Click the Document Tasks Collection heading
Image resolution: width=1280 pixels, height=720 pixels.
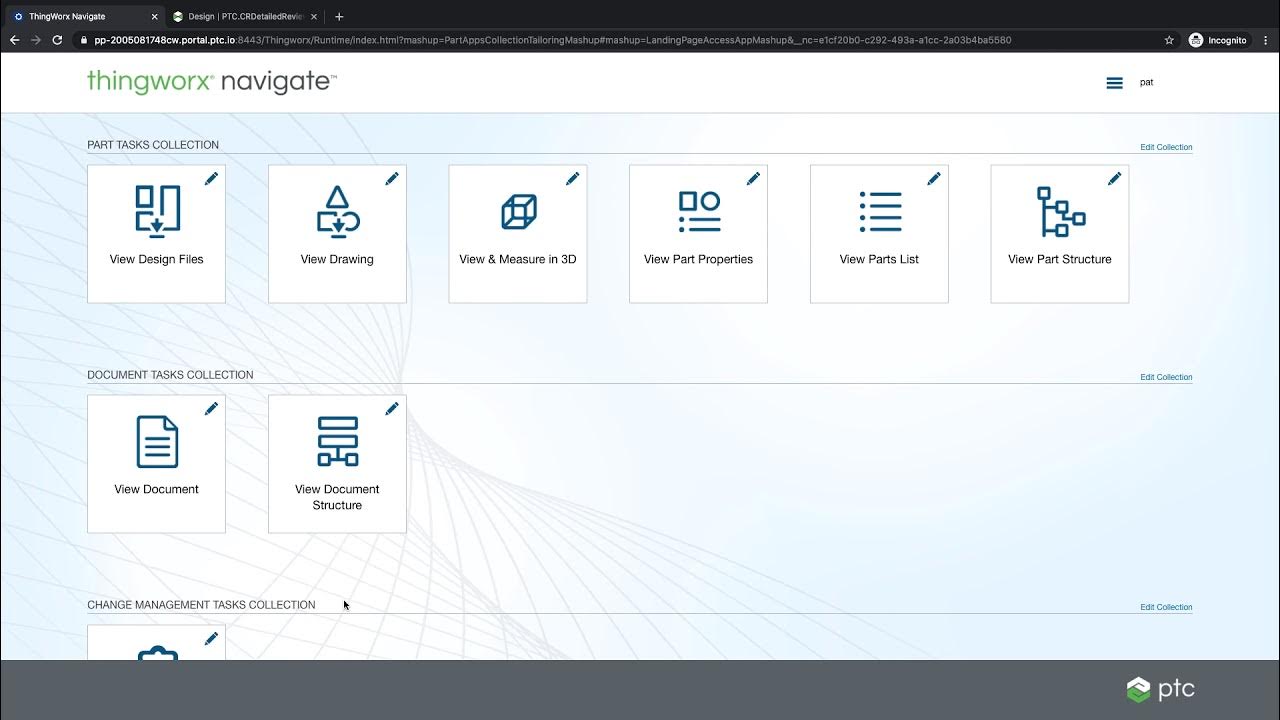[170, 375]
